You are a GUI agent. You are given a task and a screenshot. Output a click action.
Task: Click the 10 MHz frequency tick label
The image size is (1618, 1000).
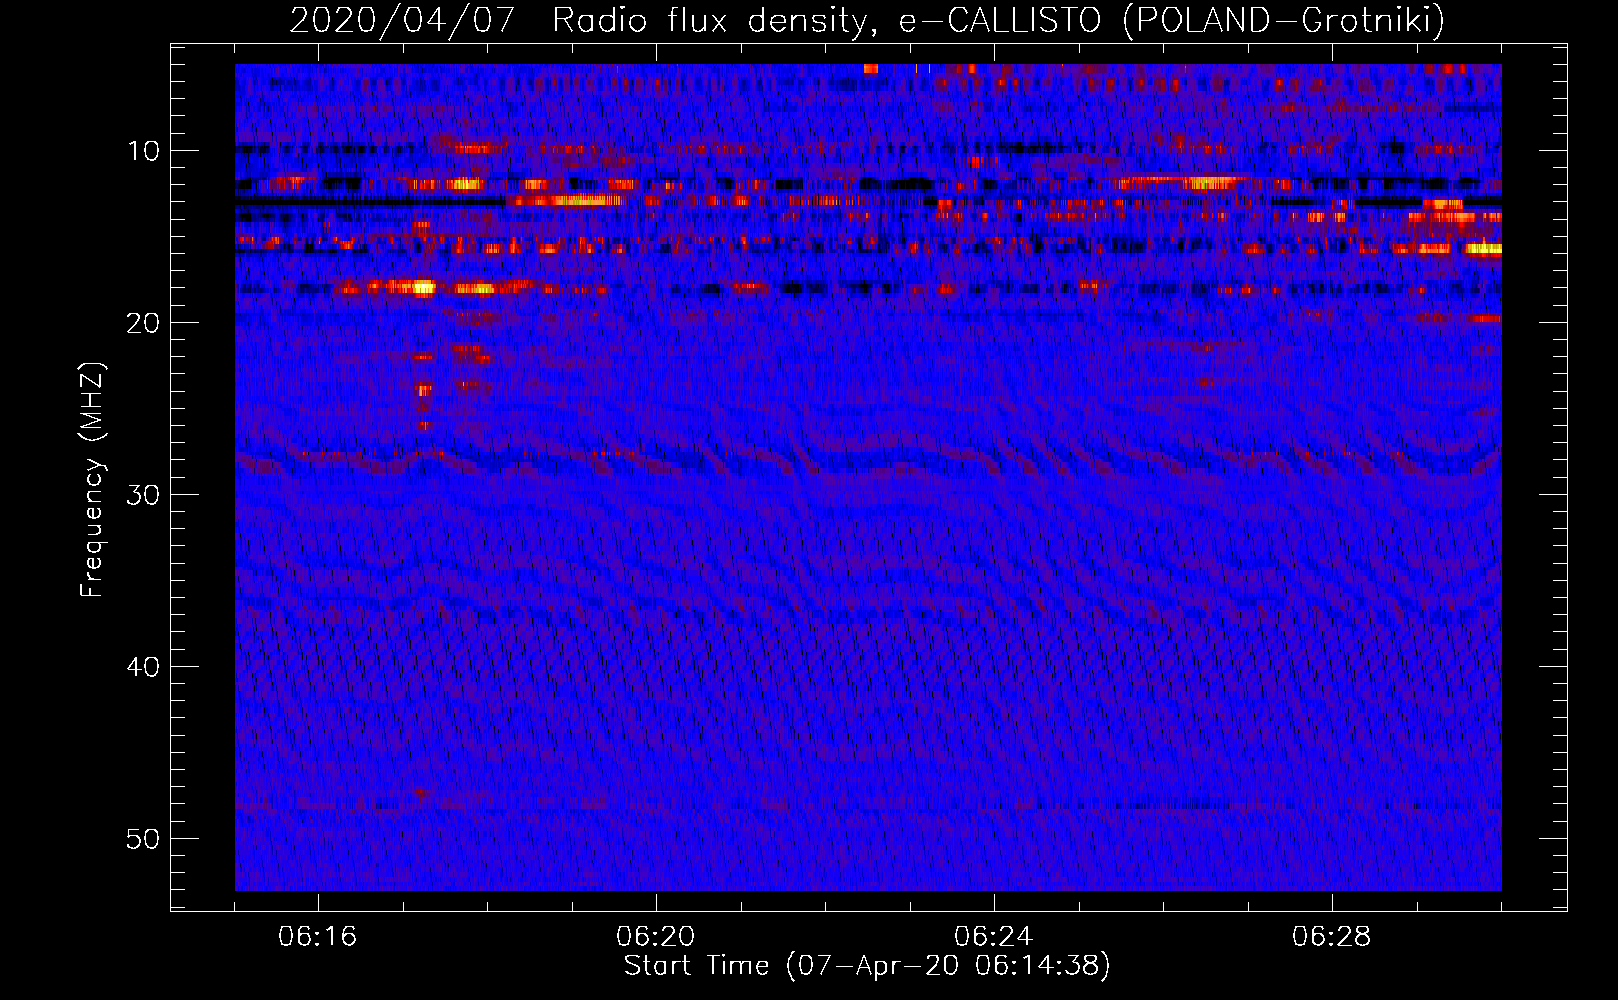[x=144, y=151]
